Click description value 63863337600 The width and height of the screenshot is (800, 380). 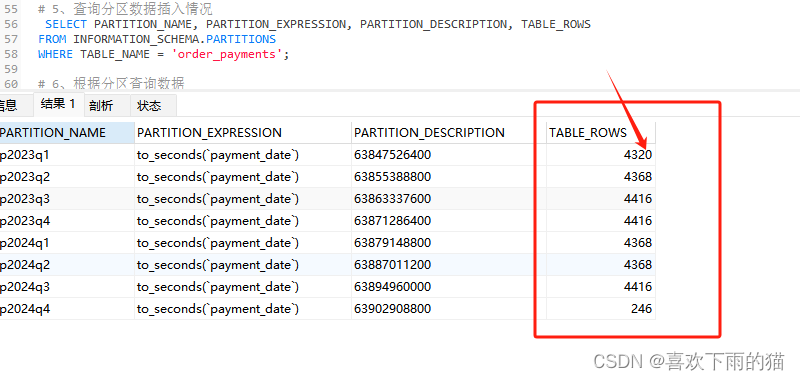[x=392, y=198]
